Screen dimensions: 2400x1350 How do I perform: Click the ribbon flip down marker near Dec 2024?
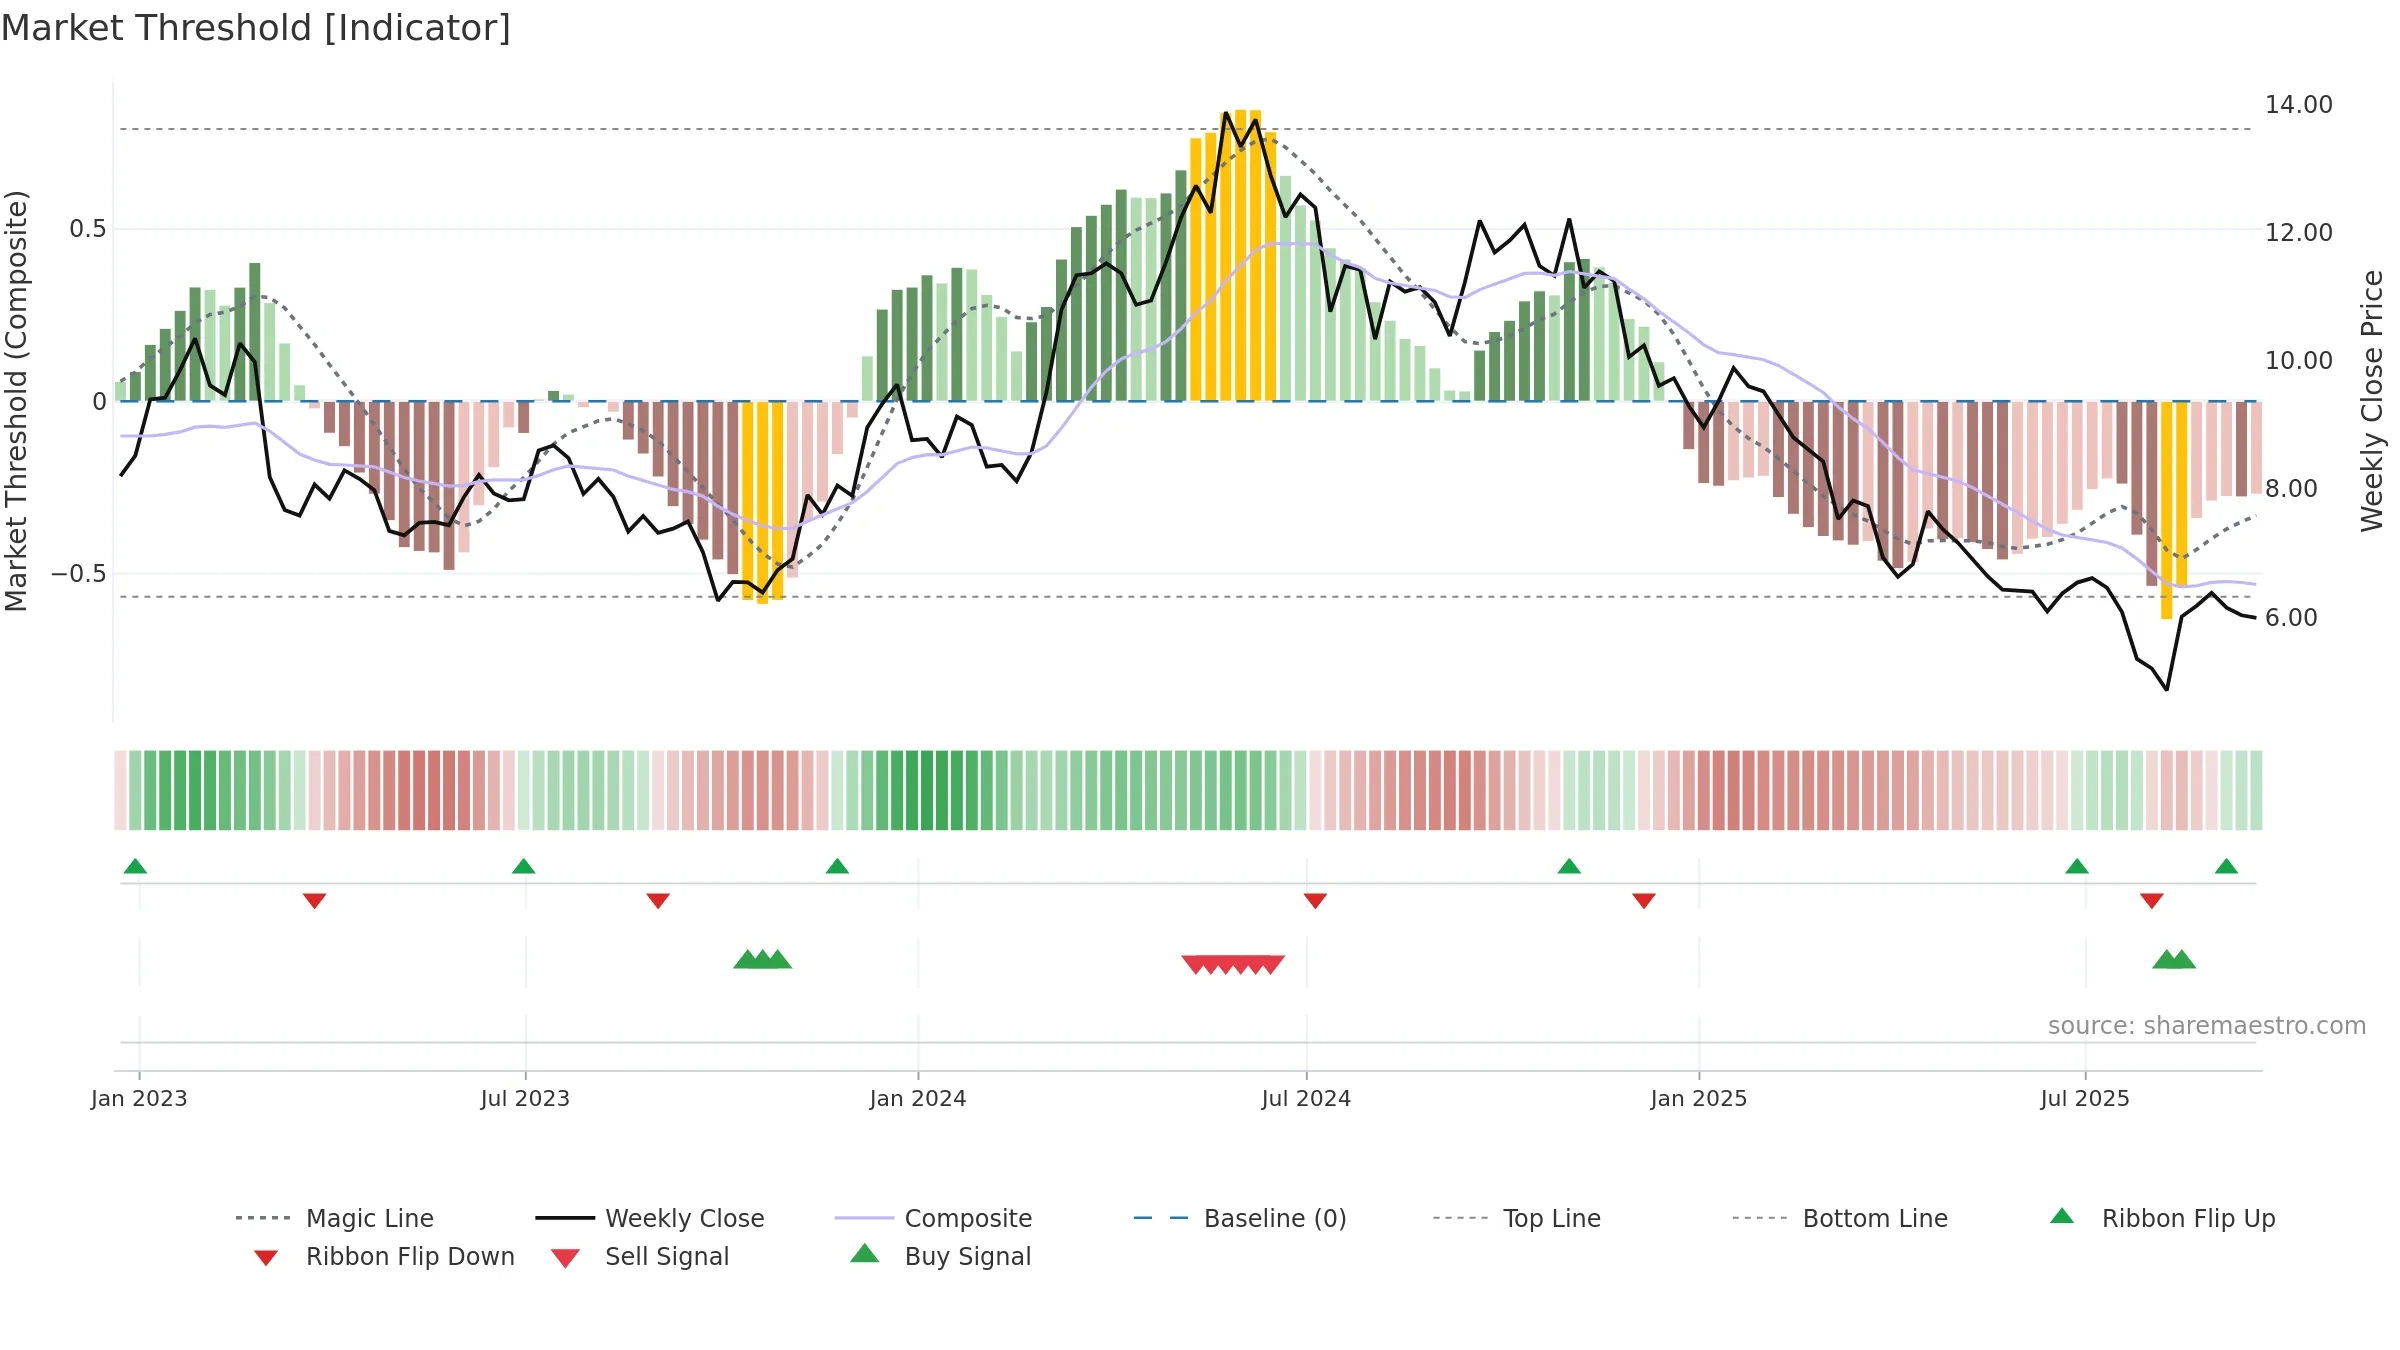tap(1644, 901)
